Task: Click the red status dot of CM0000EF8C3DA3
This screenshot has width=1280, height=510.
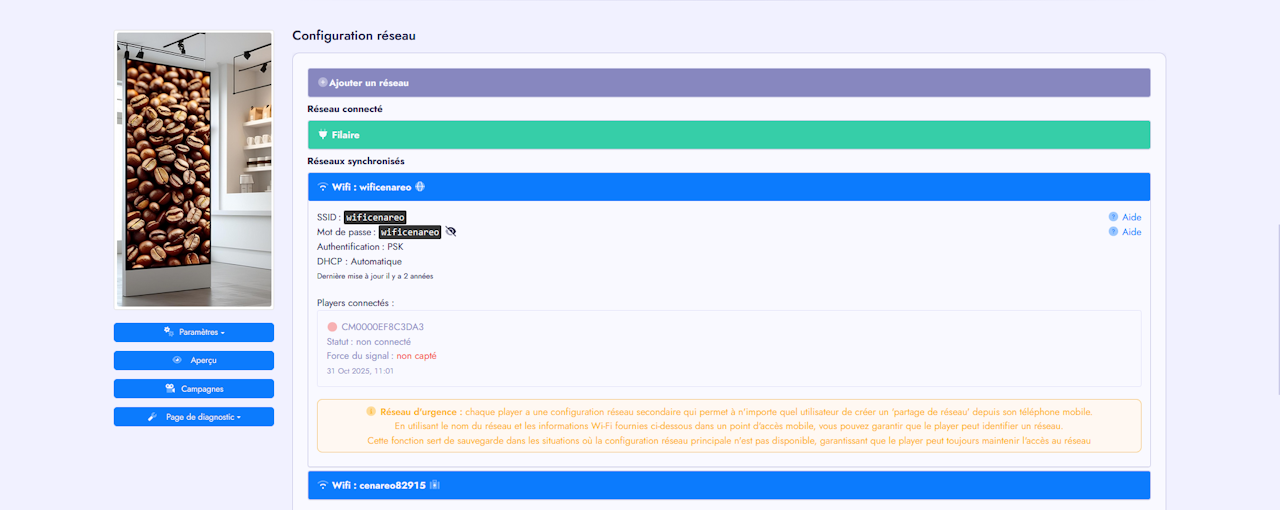Action: [332, 327]
